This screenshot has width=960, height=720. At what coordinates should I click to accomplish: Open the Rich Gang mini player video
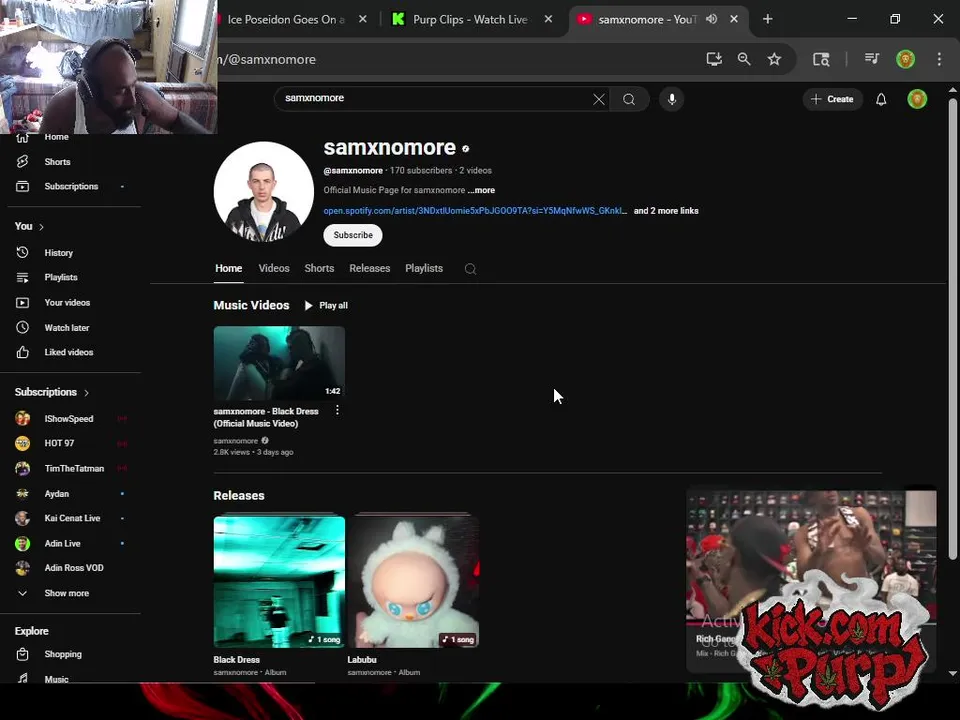(811, 580)
